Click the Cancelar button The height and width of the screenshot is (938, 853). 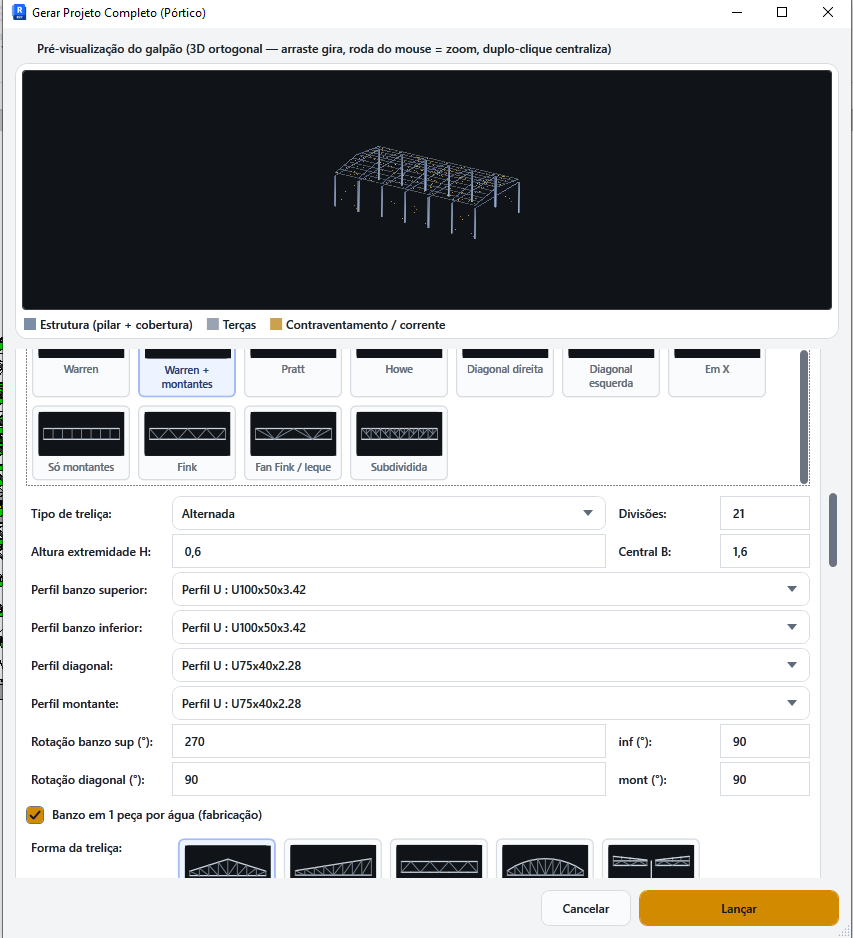tap(586, 908)
